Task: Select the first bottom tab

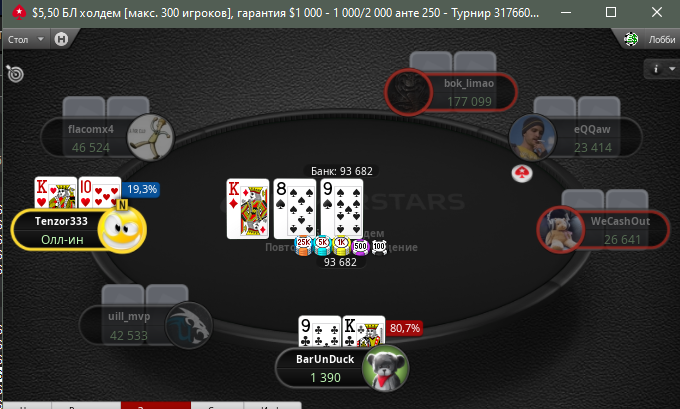Action: pyautogui.click(x=27, y=406)
